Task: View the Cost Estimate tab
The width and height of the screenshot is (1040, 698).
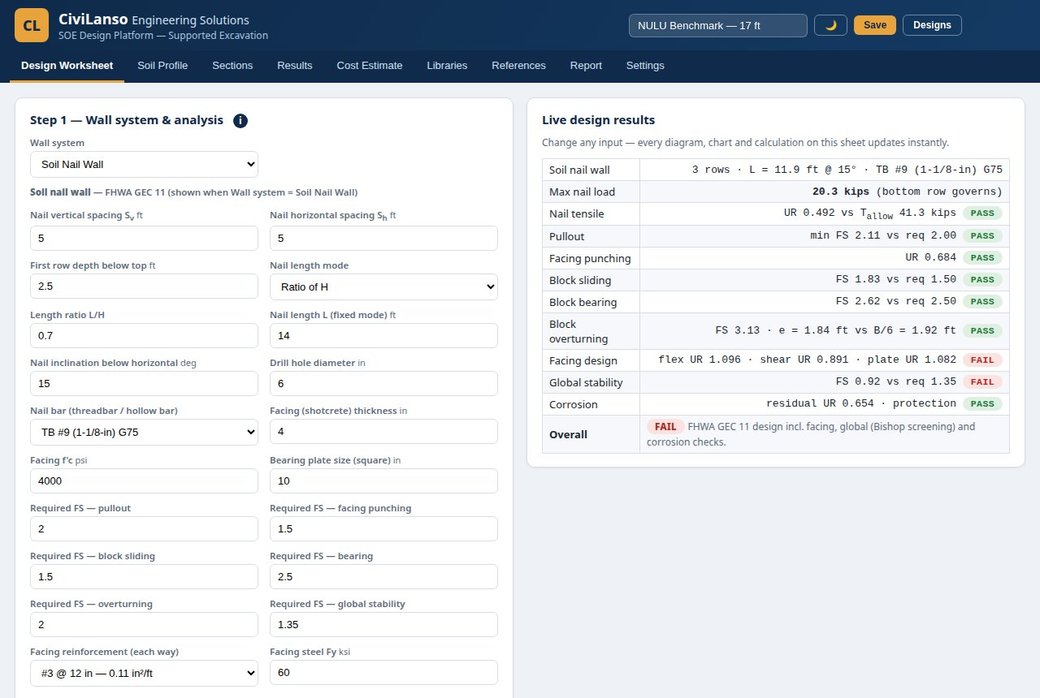Action: click(369, 66)
